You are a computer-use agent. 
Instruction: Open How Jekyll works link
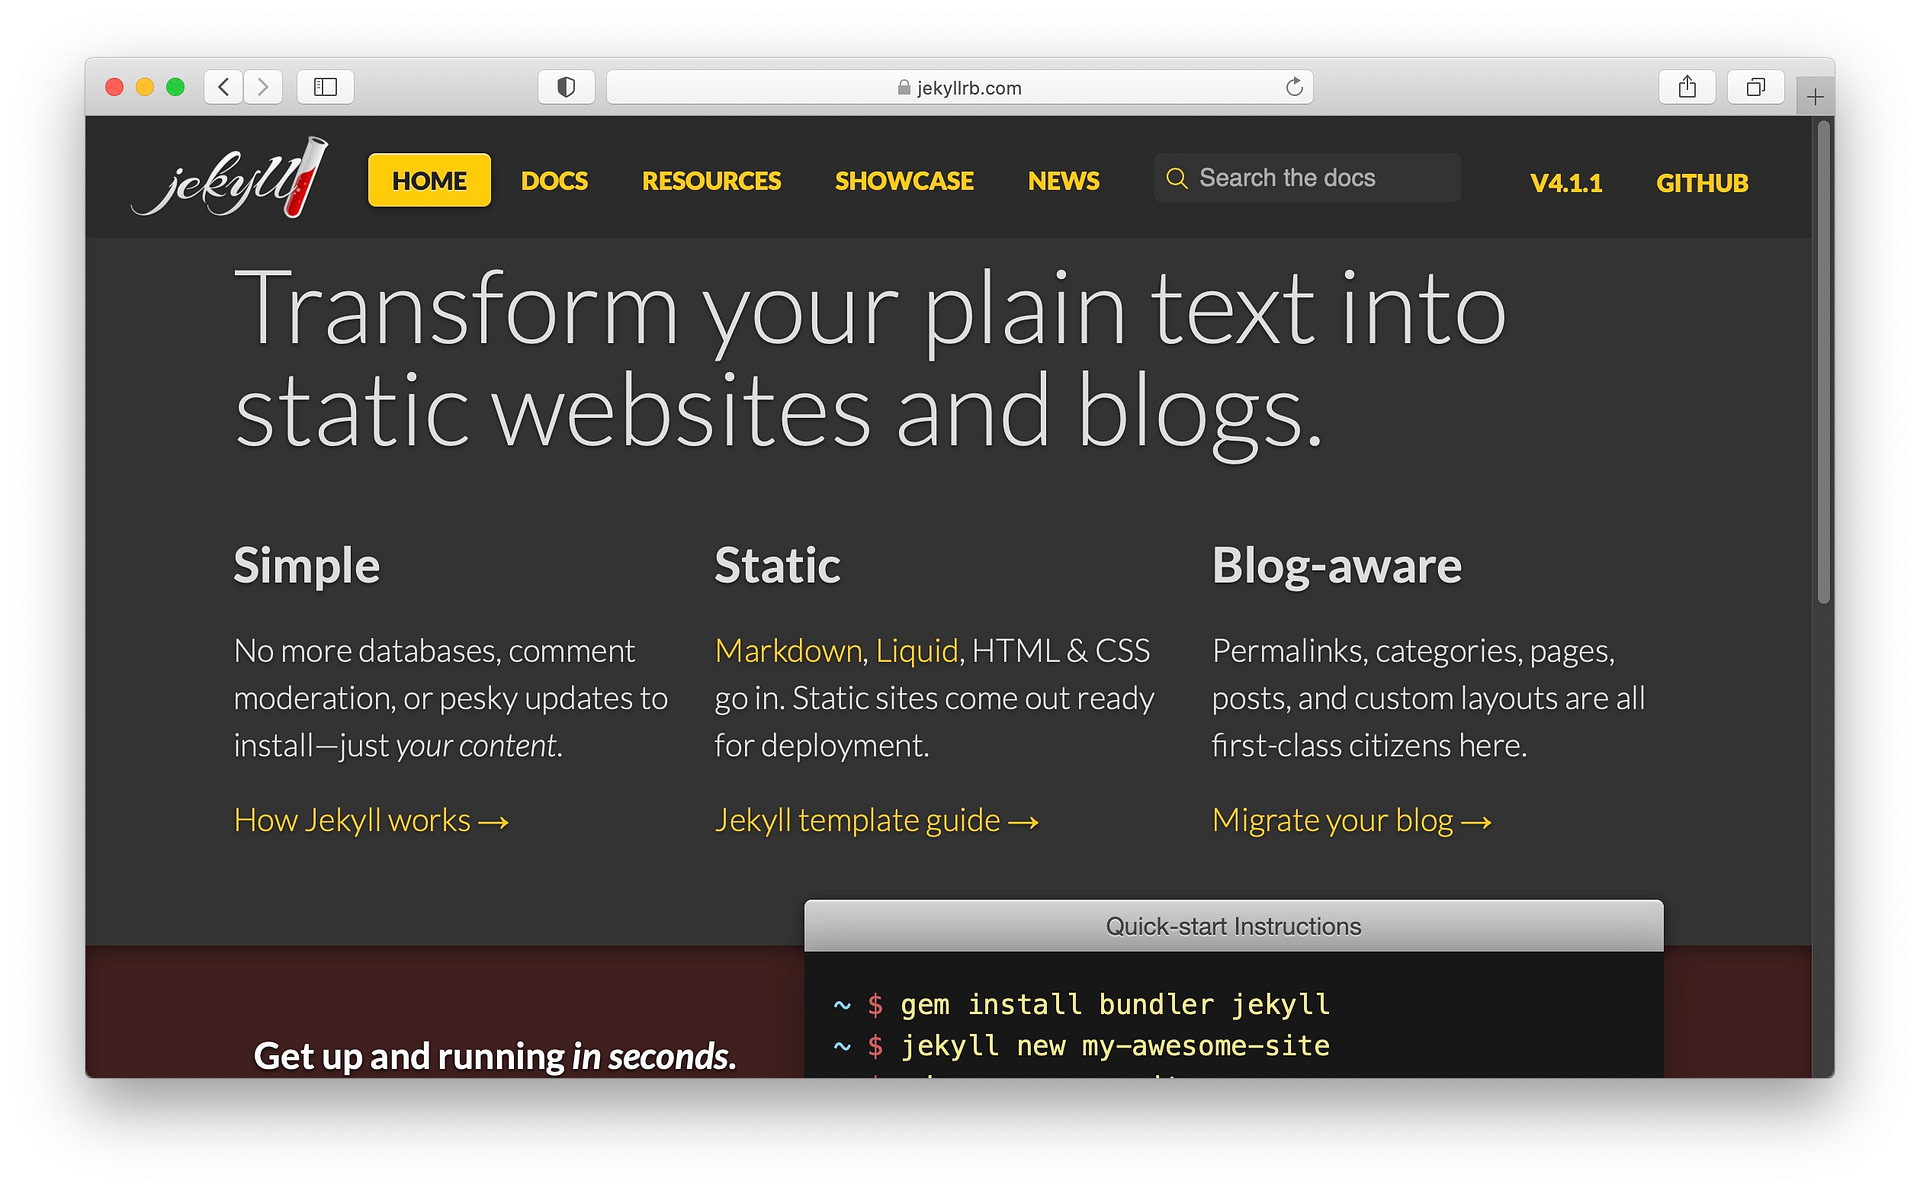tap(371, 820)
